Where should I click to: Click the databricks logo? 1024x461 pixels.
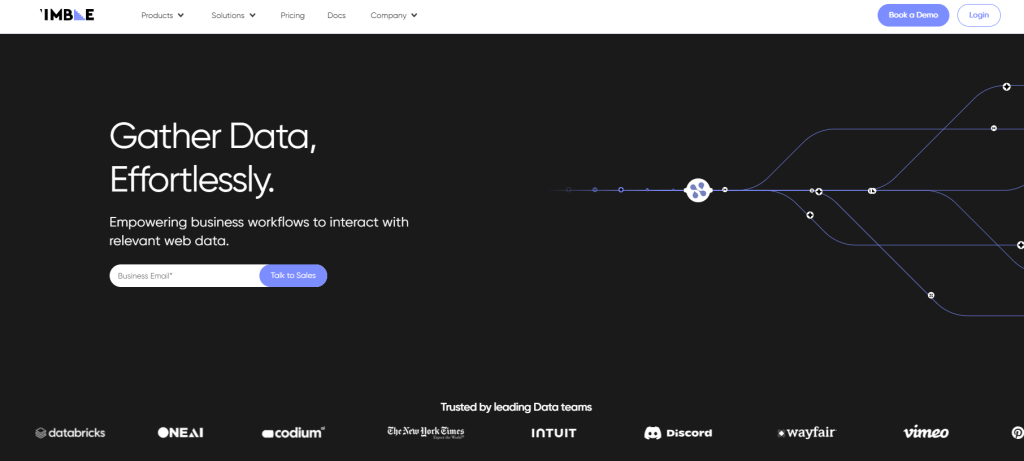pos(70,433)
